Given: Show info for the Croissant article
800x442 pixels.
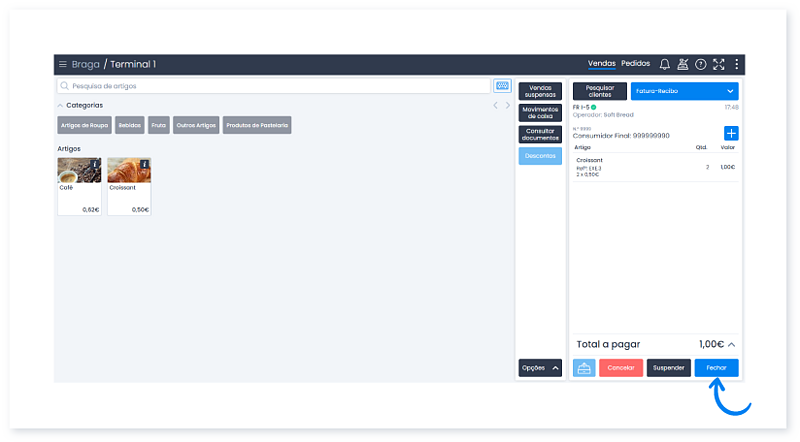Looking at the screenshot, I should tap(144, 164).
